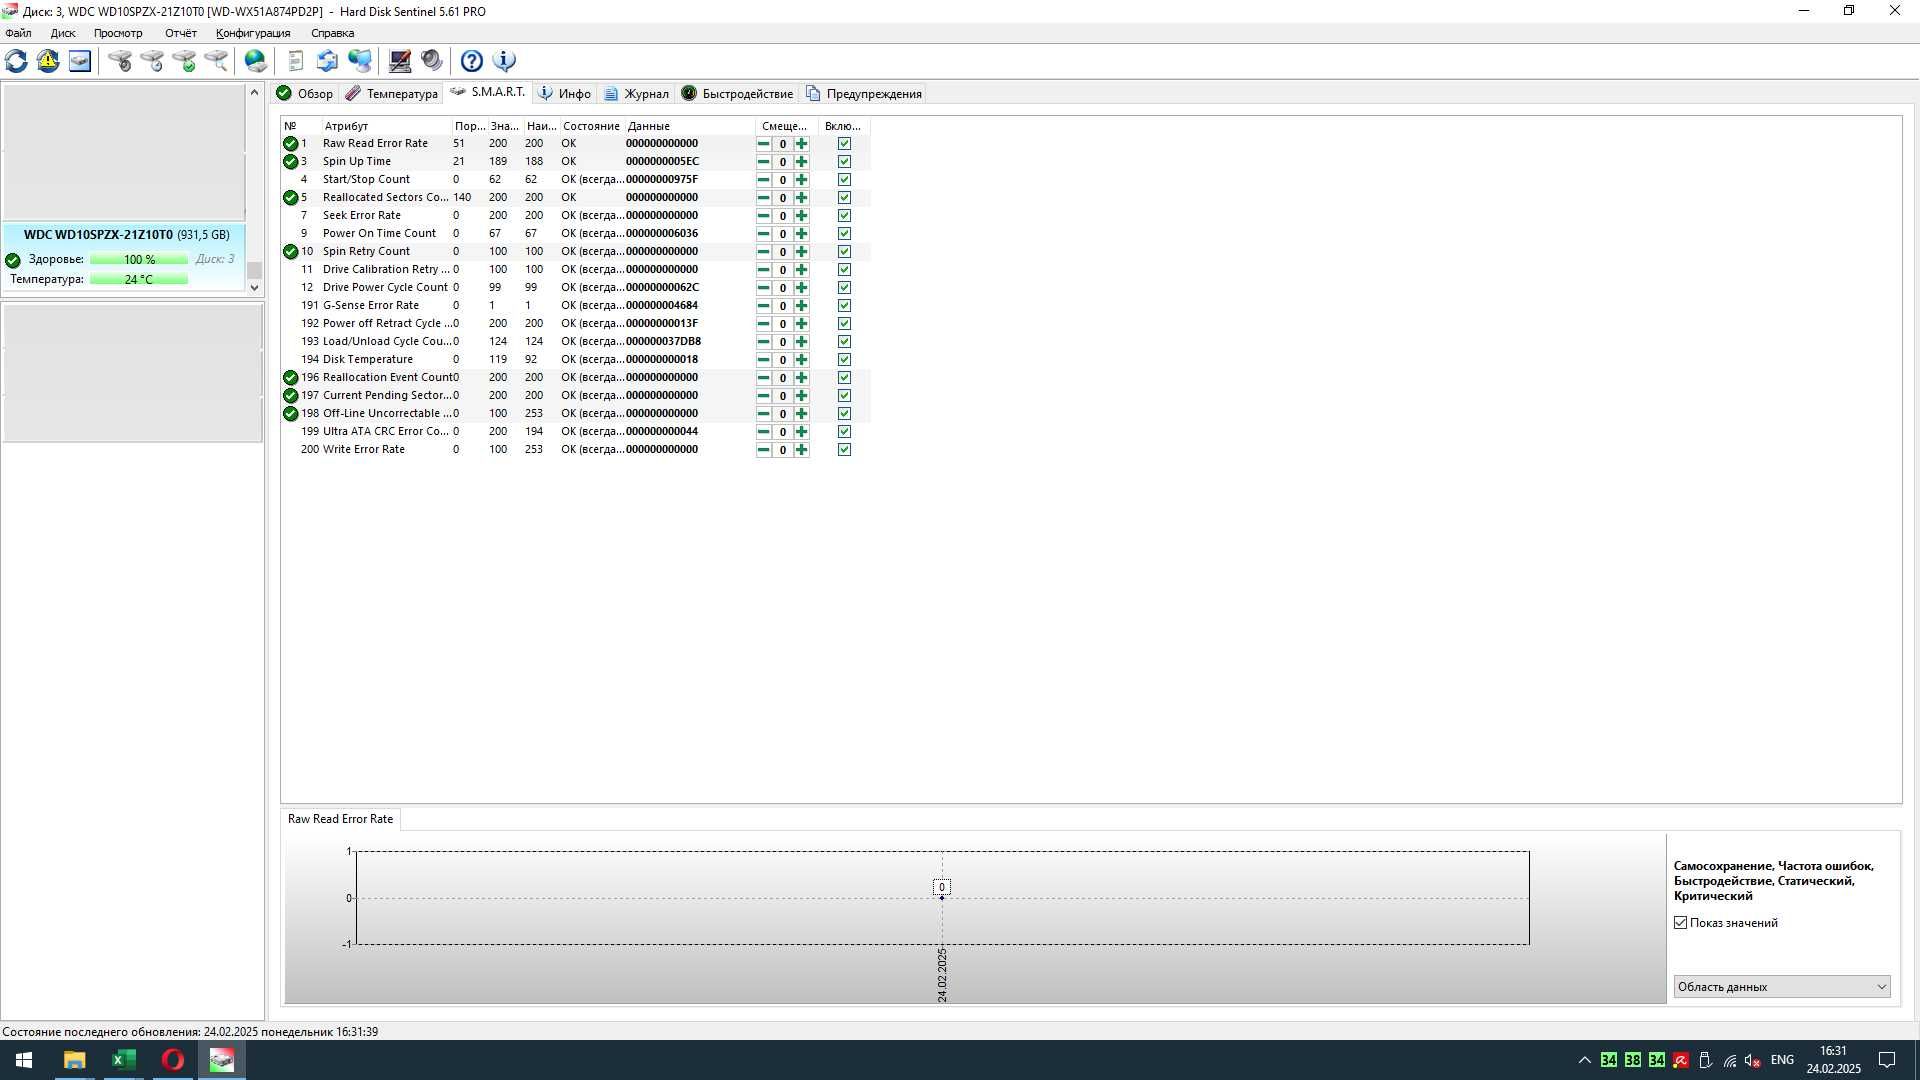This screenshot has height=1080, width=1920.
Task: Click the green Здоровье 100 % bar
Action: [139, 260]
